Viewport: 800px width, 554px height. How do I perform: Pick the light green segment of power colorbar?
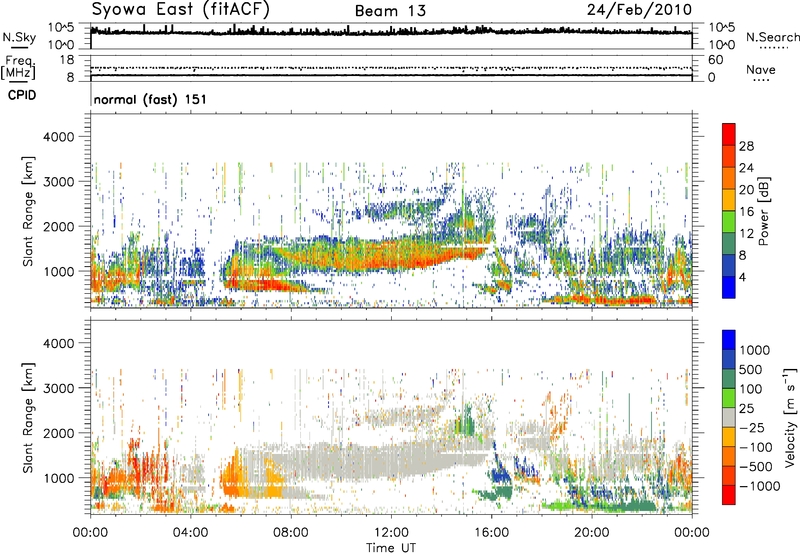click(729, 222)
